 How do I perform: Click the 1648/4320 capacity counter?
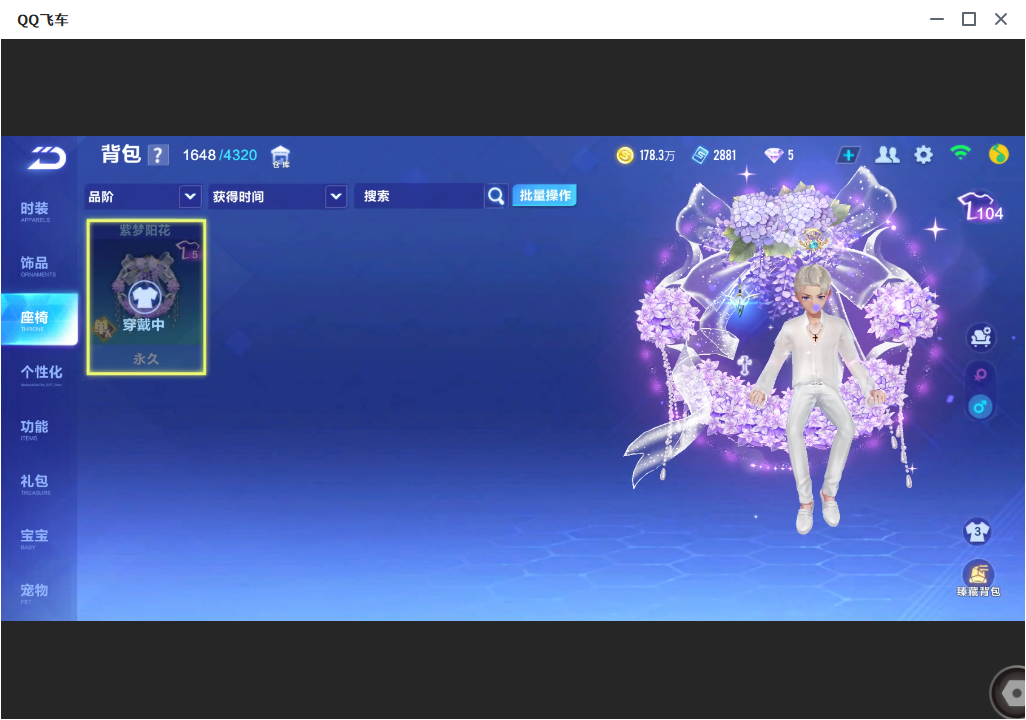[220, 155]
